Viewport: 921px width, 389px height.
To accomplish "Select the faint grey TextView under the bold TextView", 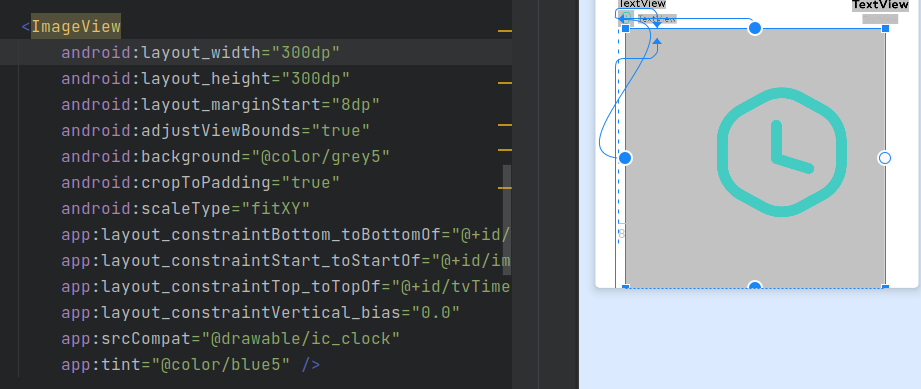I will click(880, 19).
